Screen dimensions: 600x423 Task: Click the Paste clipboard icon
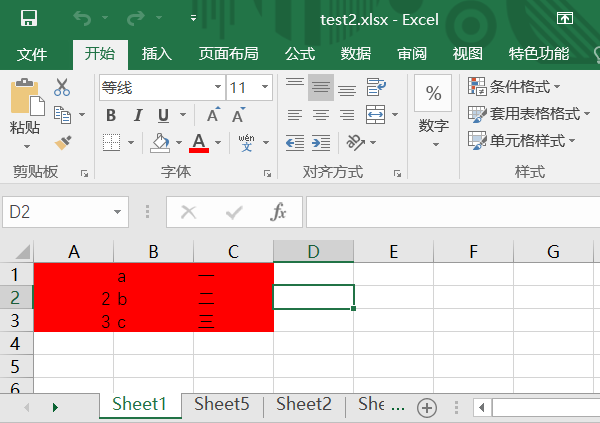tap(25, 98)
